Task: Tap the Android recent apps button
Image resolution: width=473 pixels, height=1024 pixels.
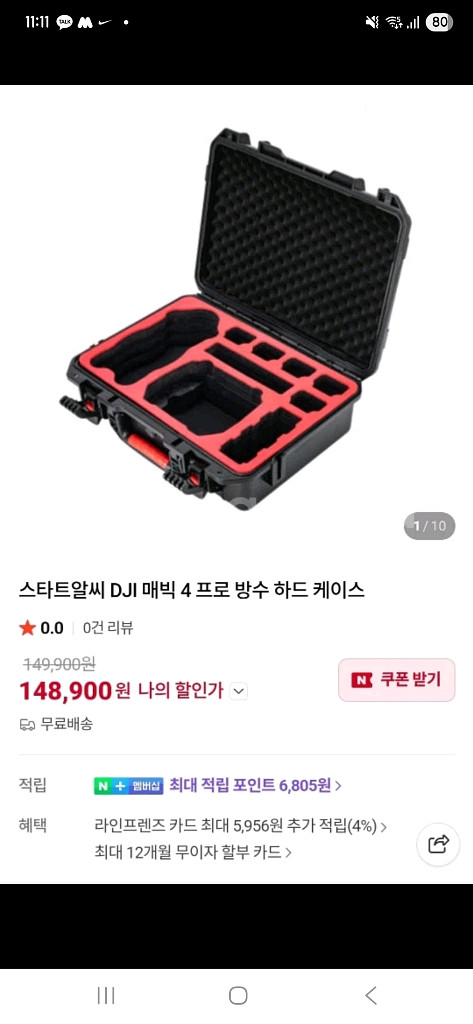Action: pos(105,995)
